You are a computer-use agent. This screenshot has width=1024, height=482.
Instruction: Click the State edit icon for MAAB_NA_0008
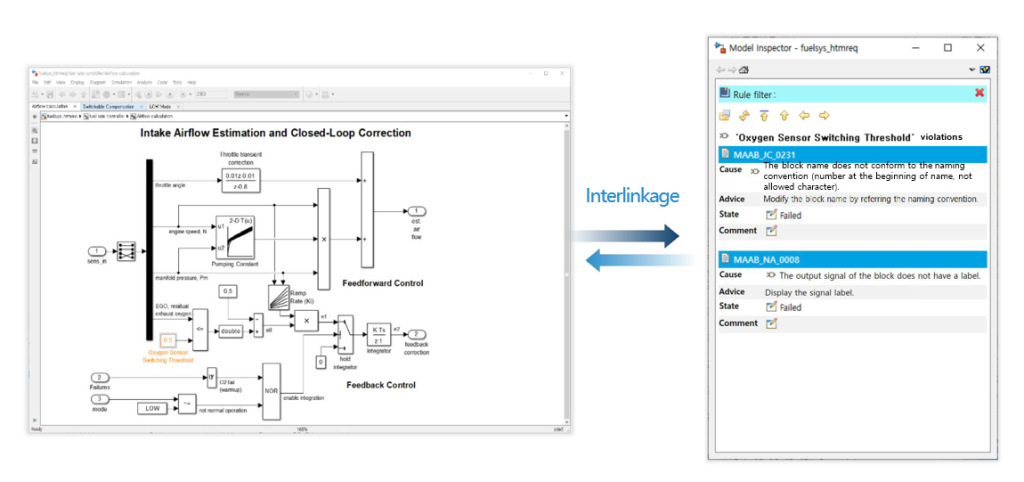click(771, 307)
